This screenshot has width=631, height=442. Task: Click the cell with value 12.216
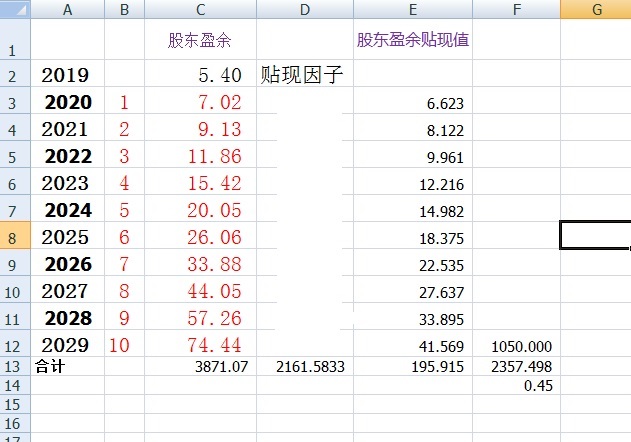coord(413,181)
